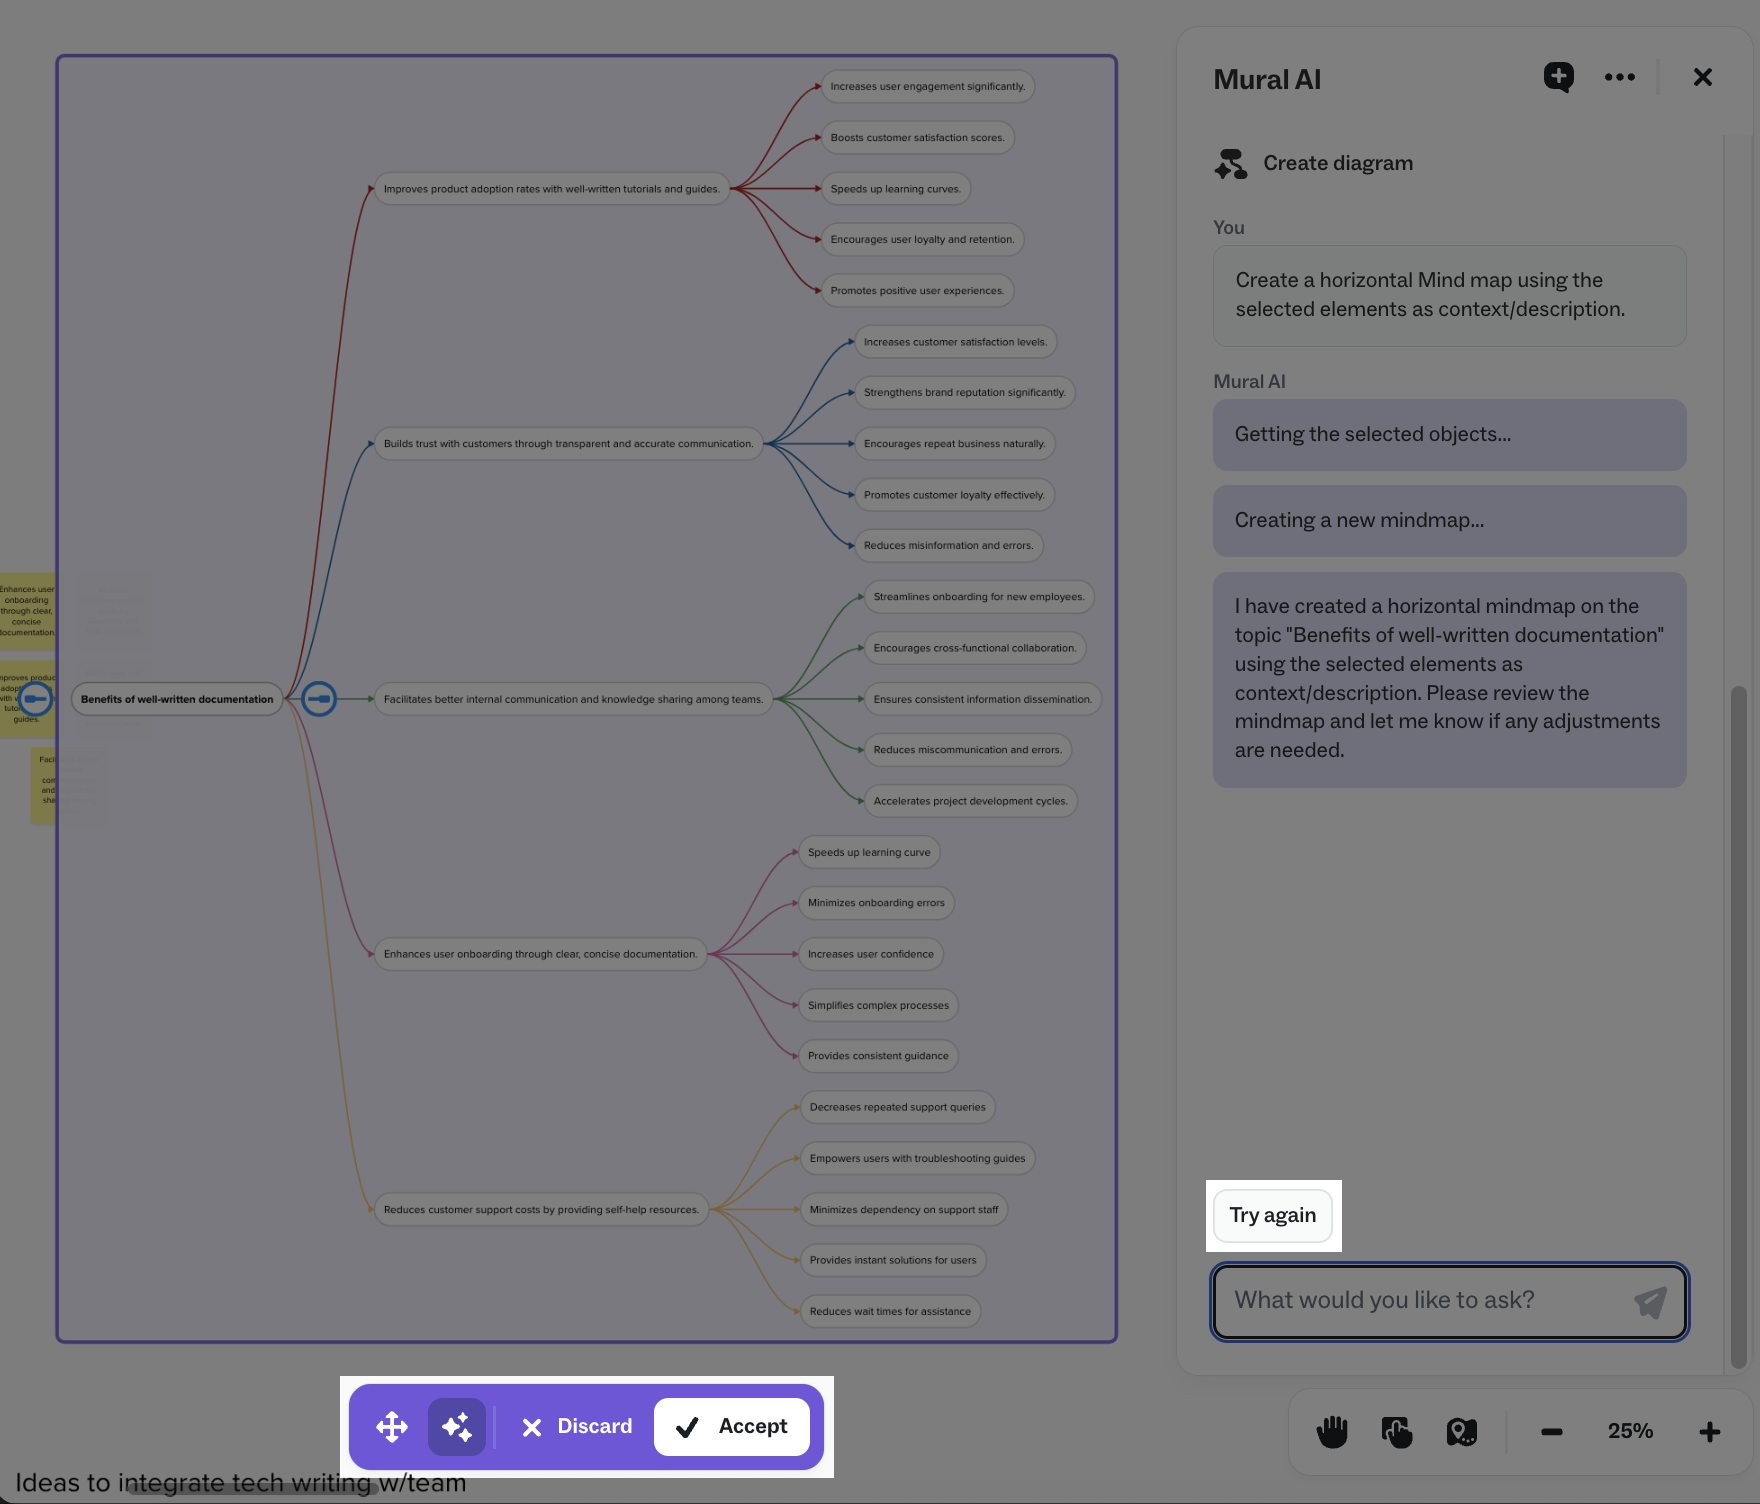This screenshot has height=1504, width=1760.
Task: Click the Mural AI panel scrollbar
Action: (x=1738, y=1026)
